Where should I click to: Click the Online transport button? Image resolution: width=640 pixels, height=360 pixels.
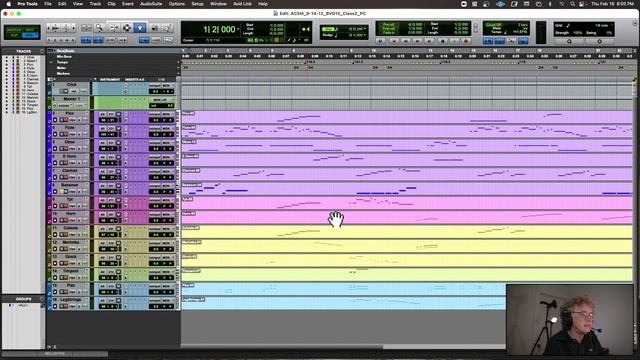pos(380,41)
